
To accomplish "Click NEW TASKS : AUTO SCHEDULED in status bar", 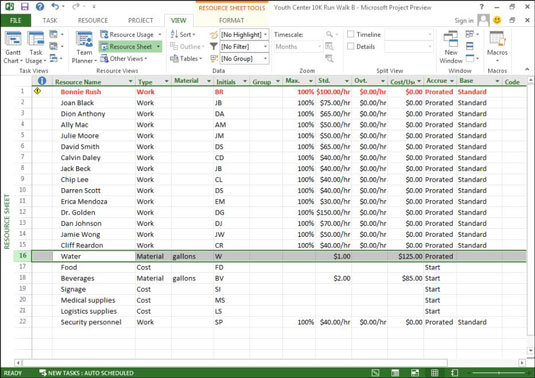I will click(87, 373).
